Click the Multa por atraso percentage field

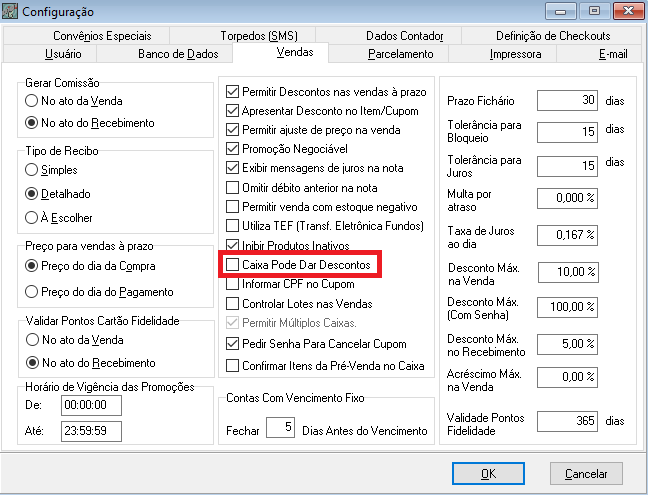click(x=567, y=198)
